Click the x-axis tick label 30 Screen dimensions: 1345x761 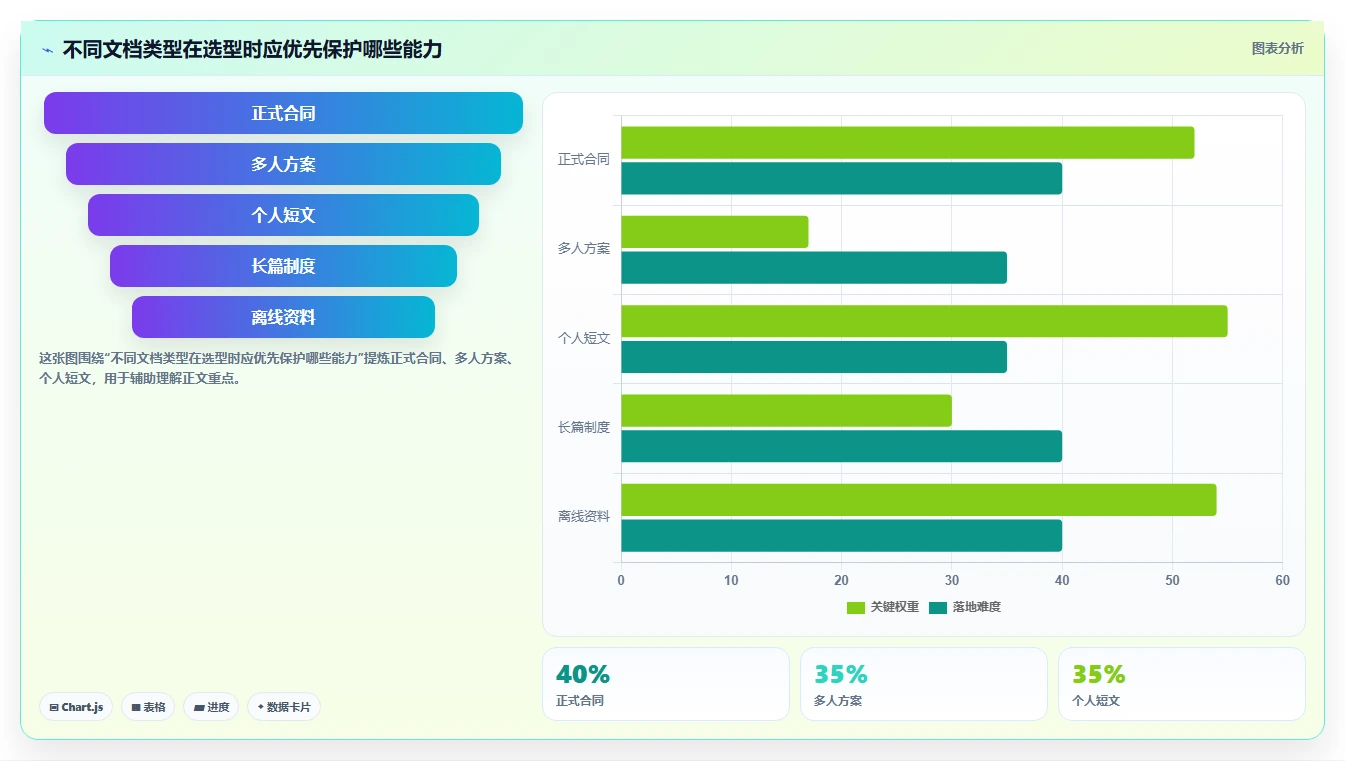click(x=952, y=581)
